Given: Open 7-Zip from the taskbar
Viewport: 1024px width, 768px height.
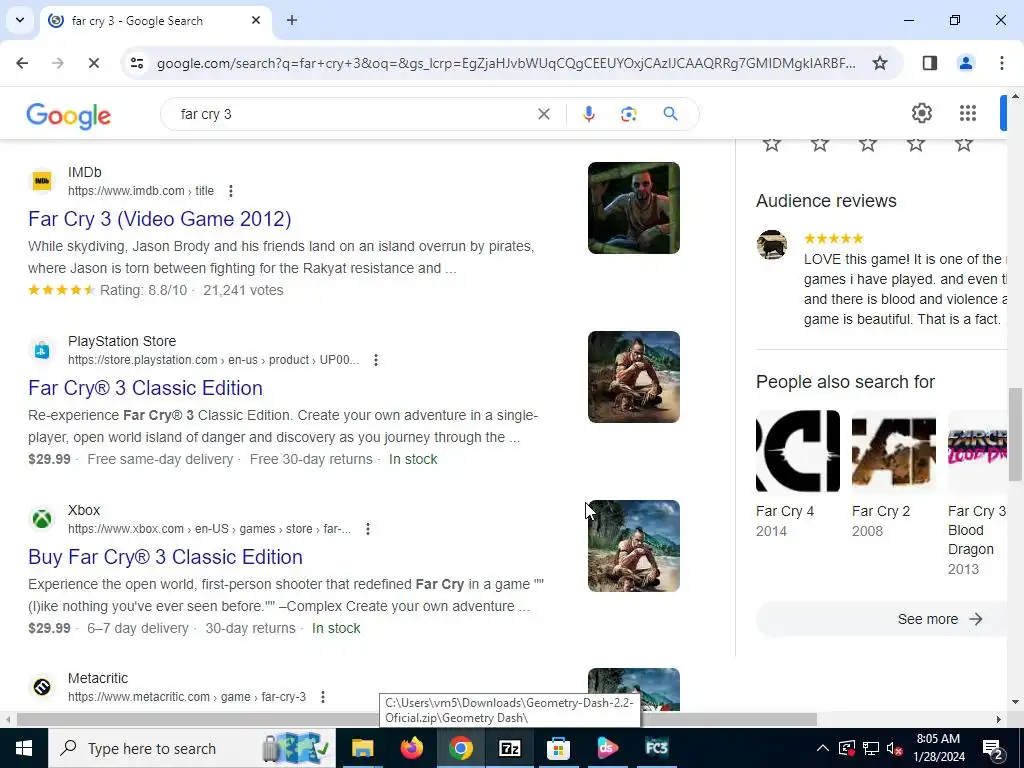Looking at the screenshot, I should (x=509, y=748).
